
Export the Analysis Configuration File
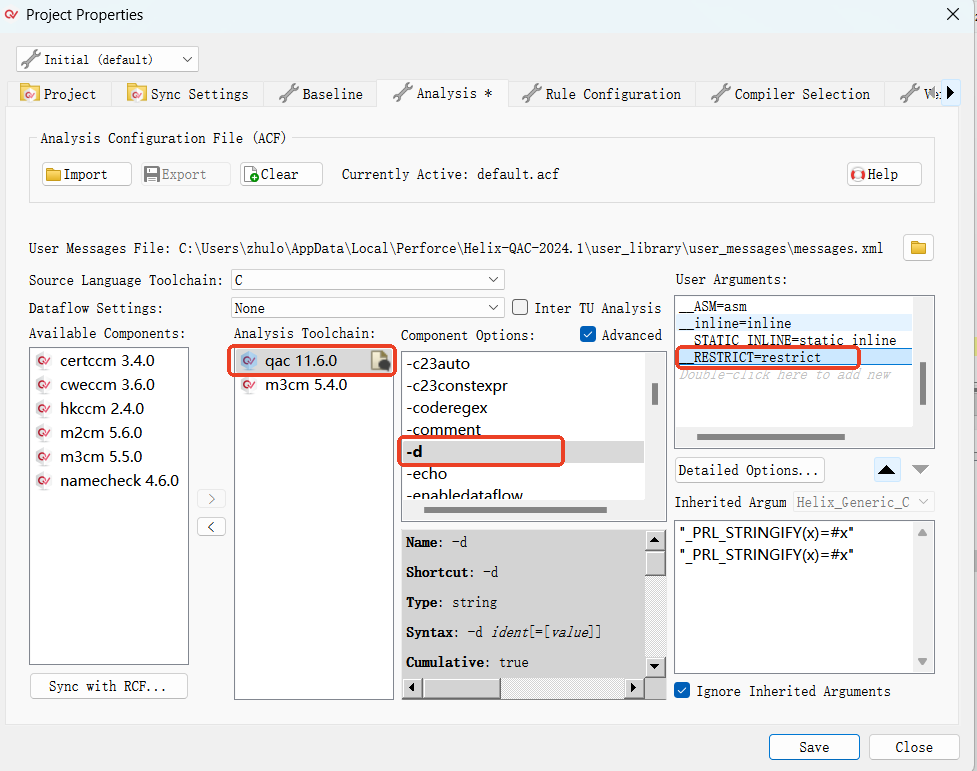[186, 174]
